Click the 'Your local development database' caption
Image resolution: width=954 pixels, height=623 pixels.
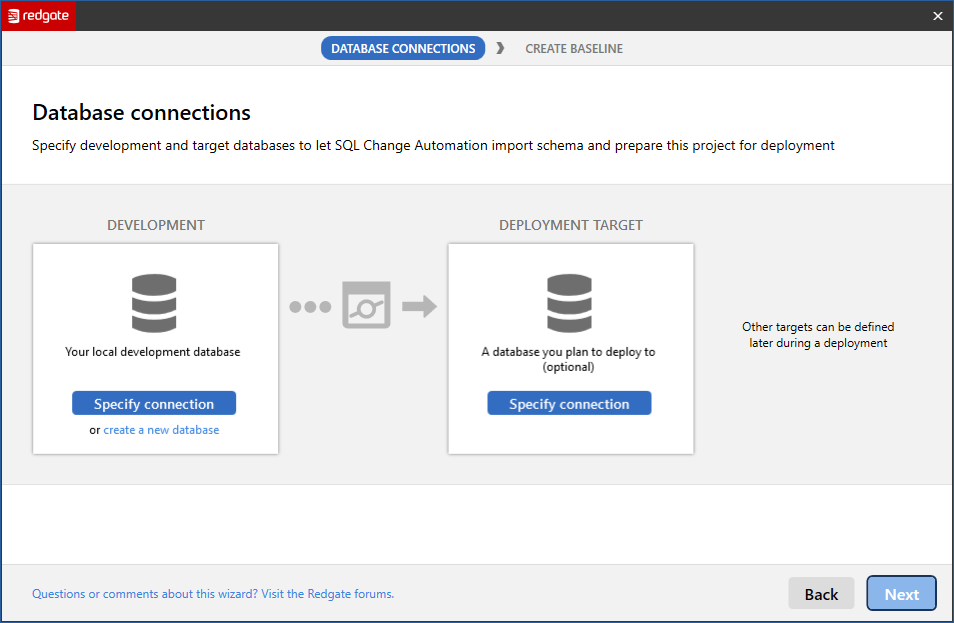pyautogui.click(x=153, y=352)
